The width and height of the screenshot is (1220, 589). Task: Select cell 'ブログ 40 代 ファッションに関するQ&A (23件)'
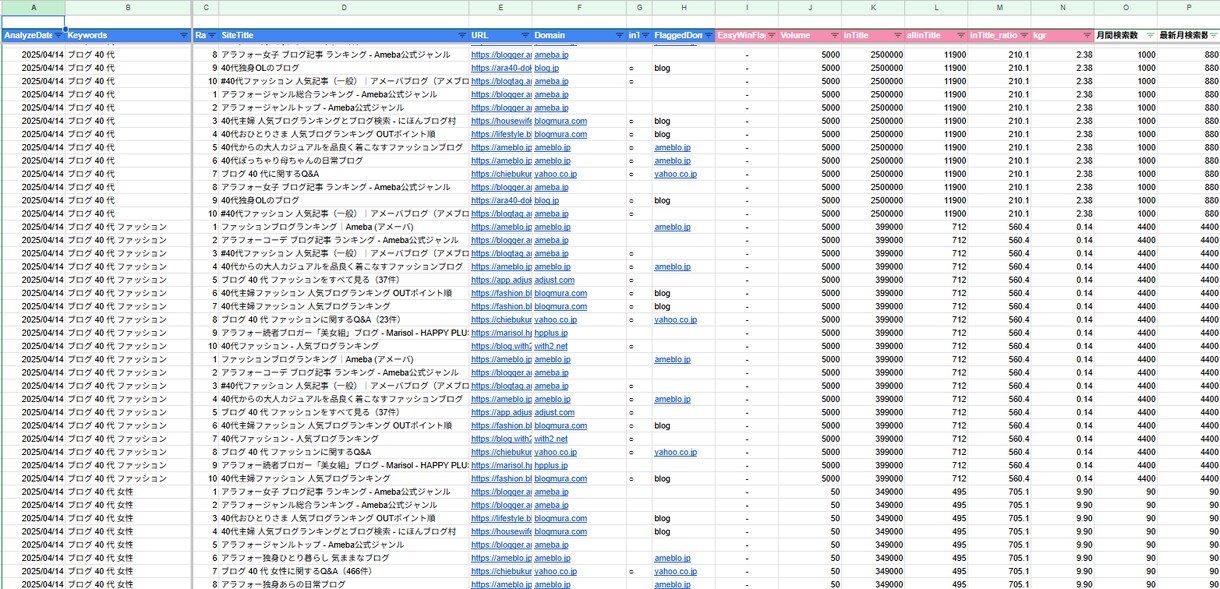[344, 320]
